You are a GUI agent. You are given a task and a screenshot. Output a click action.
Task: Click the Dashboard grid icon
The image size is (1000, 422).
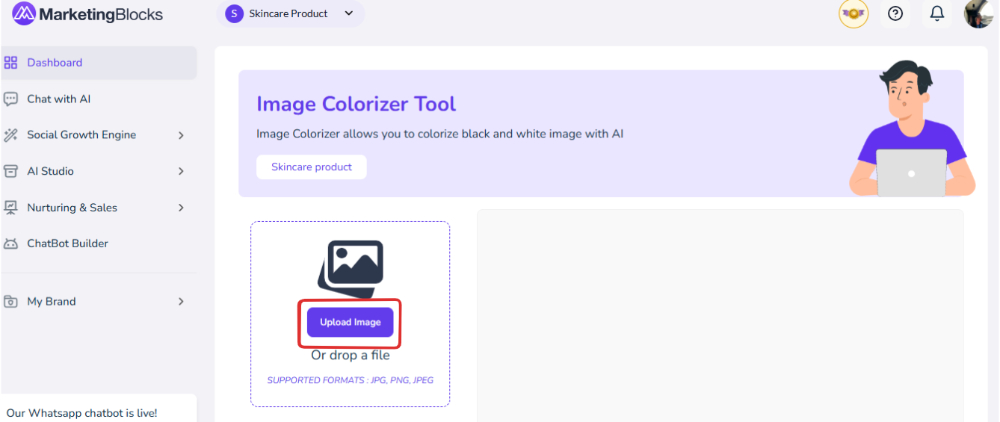11,63
